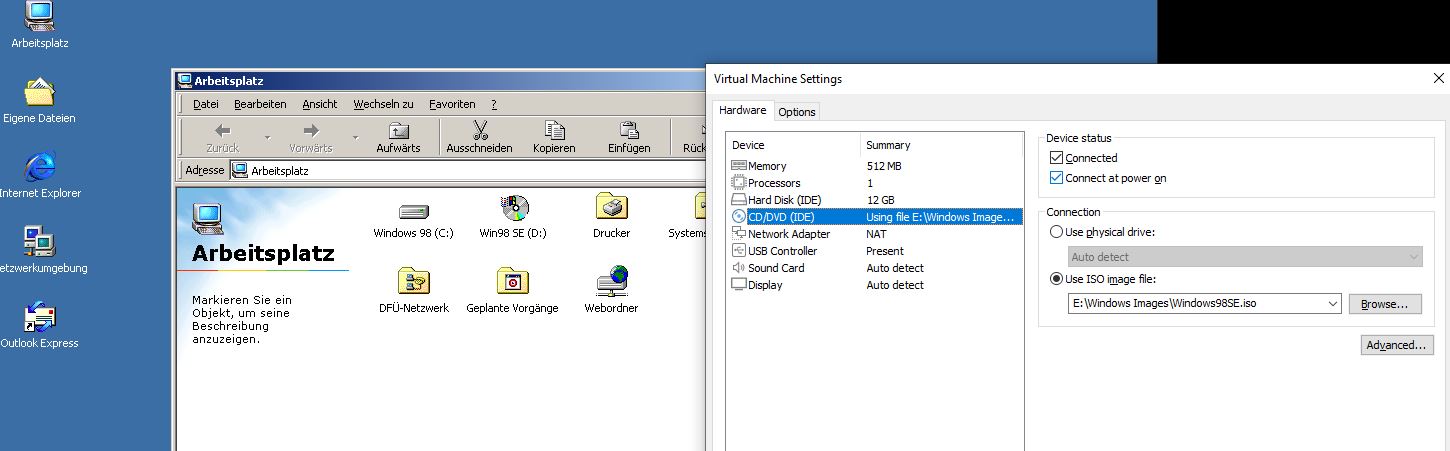Switch to the Hardware tab
Image resolution: width=1450 pixels, height=451 pixels.
(742, 110)
